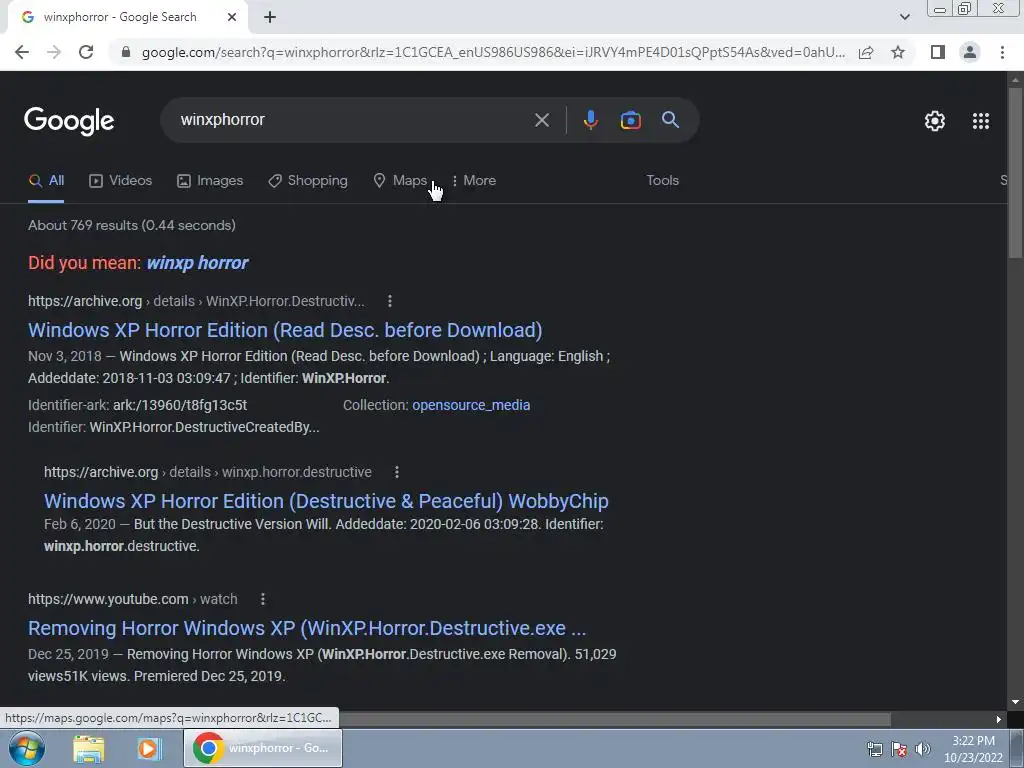Clear the search box text
This screenshot has width=1024, height=768.
tap(541, 120)
